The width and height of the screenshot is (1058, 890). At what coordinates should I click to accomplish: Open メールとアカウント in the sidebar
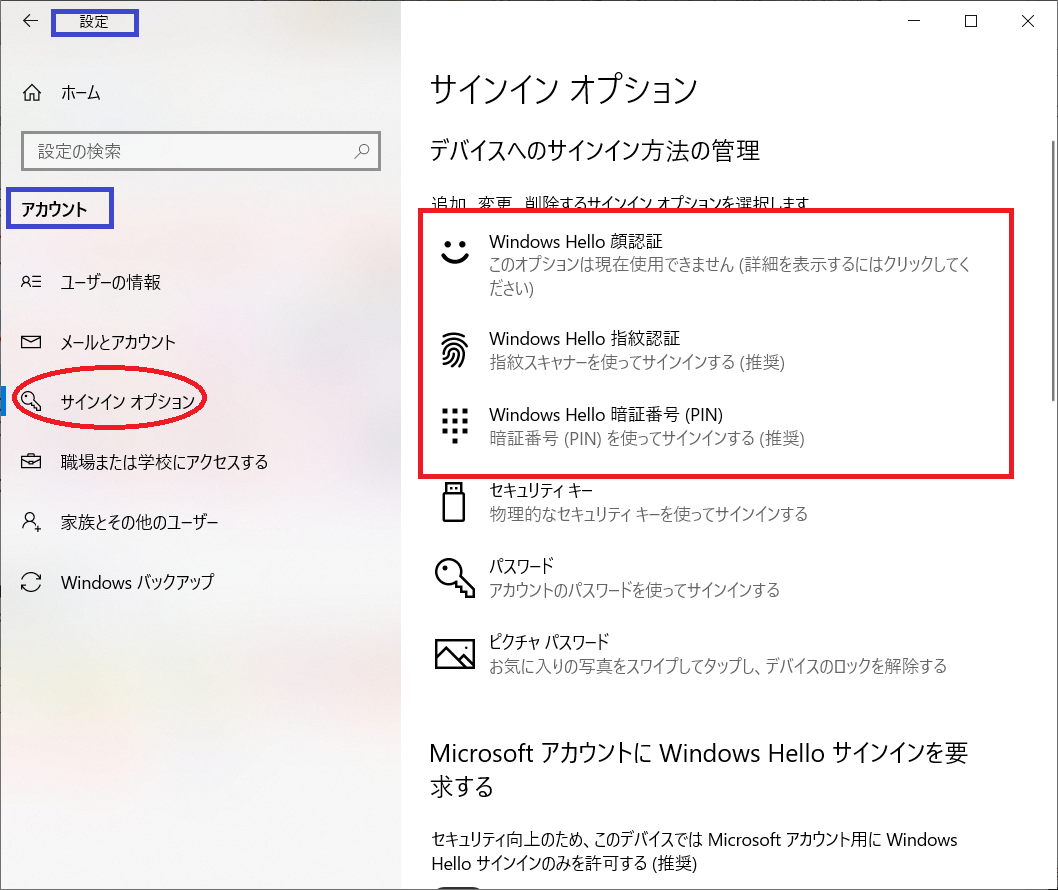[118, 342]
